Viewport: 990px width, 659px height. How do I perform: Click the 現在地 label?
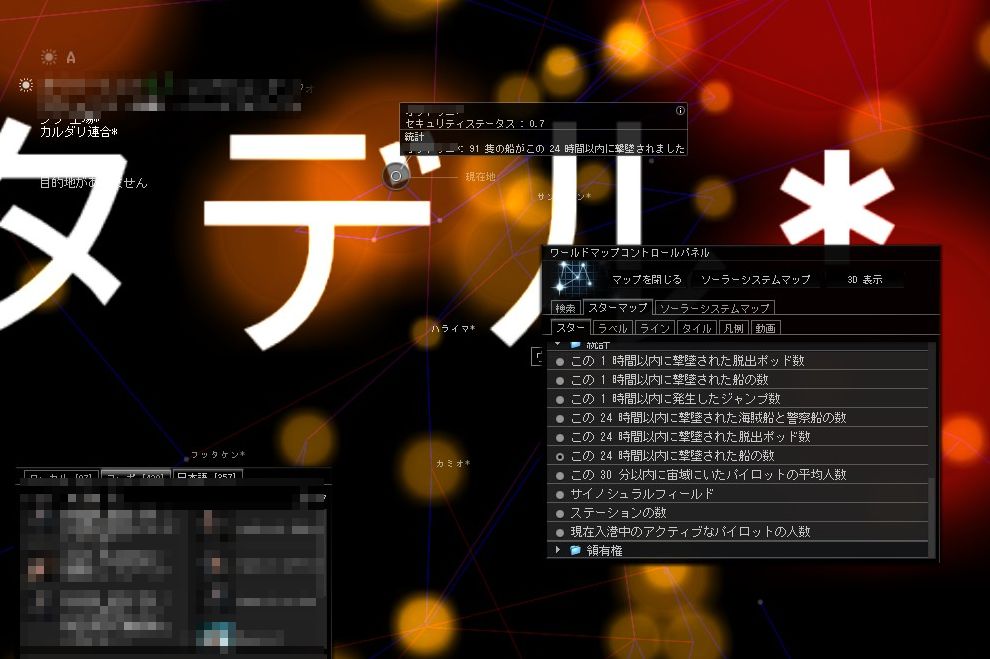[480, 177]
